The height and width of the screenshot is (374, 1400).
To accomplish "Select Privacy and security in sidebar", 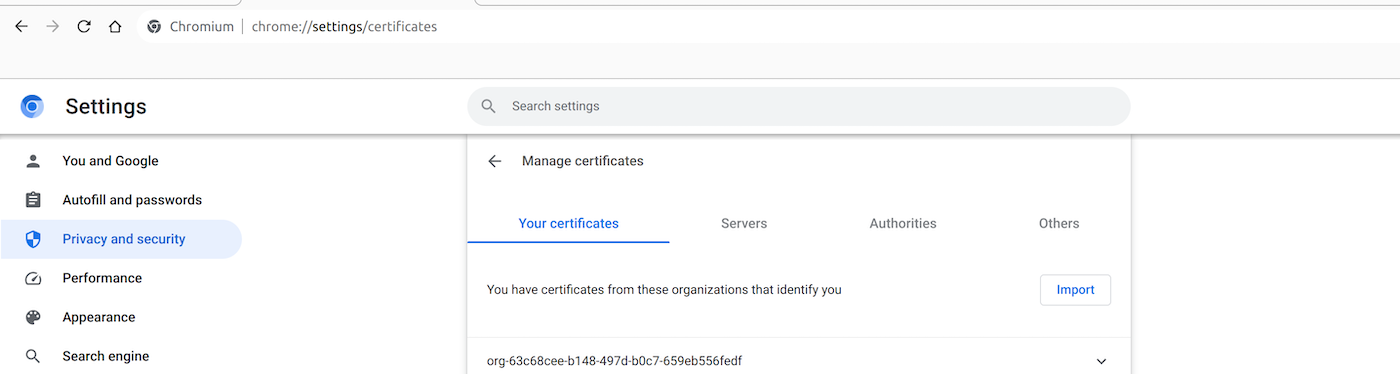I will (121, 239).
